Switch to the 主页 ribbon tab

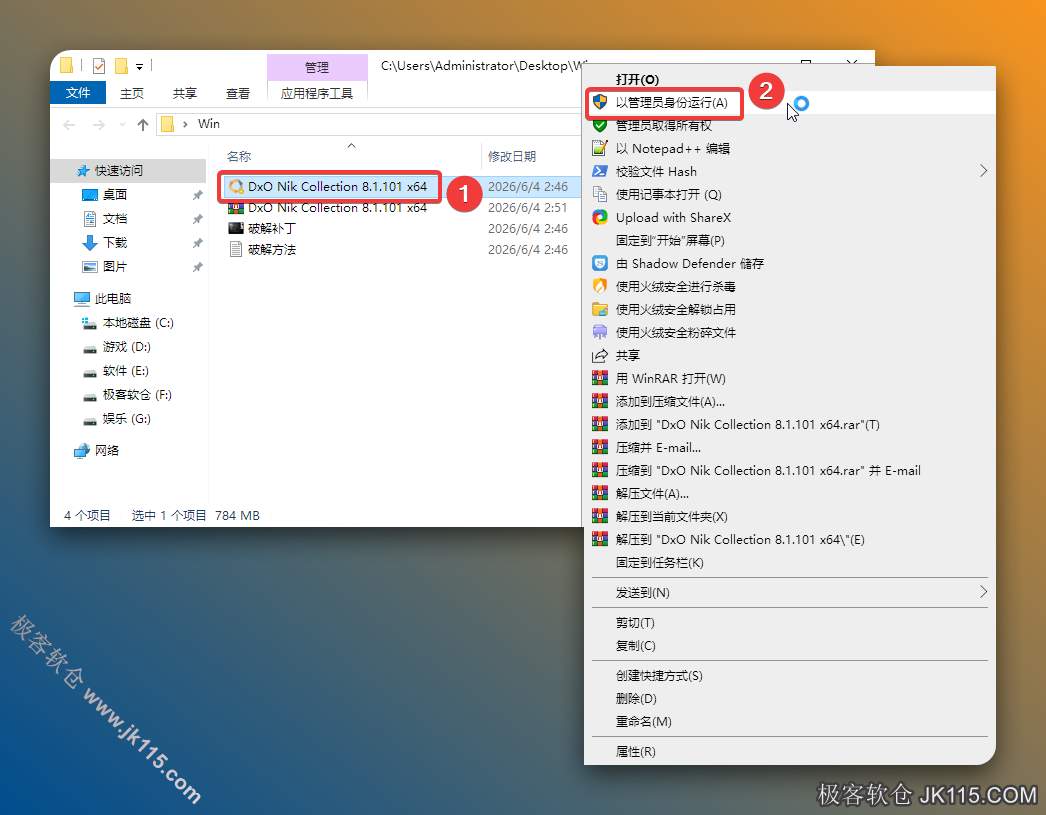[131, 93]
